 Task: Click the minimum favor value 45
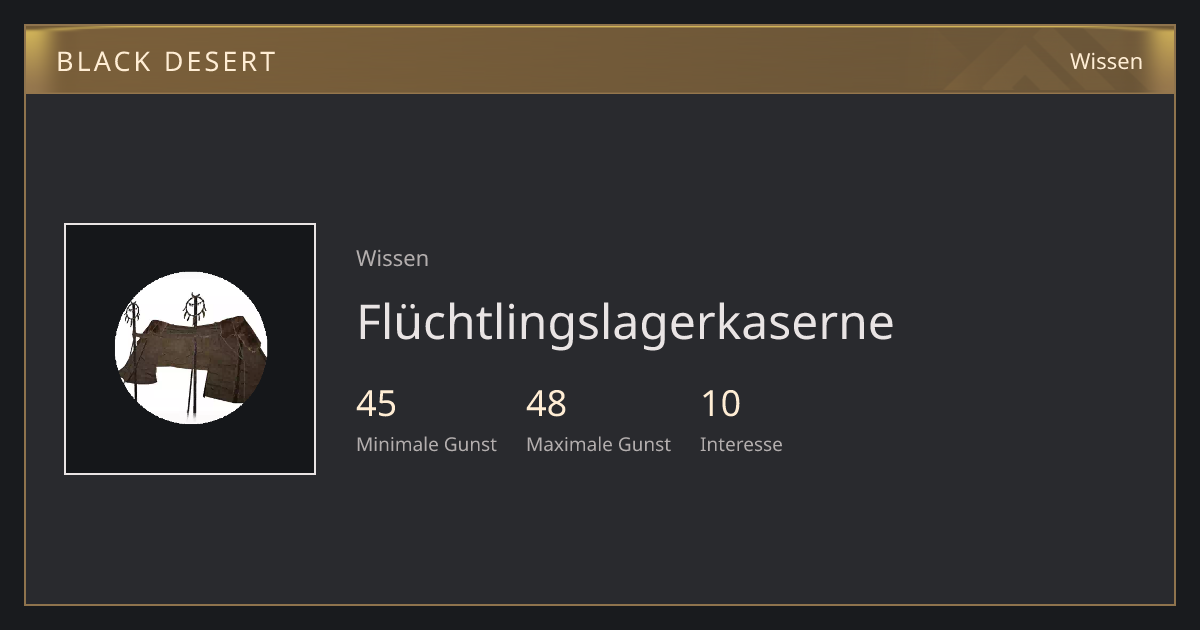376,404
